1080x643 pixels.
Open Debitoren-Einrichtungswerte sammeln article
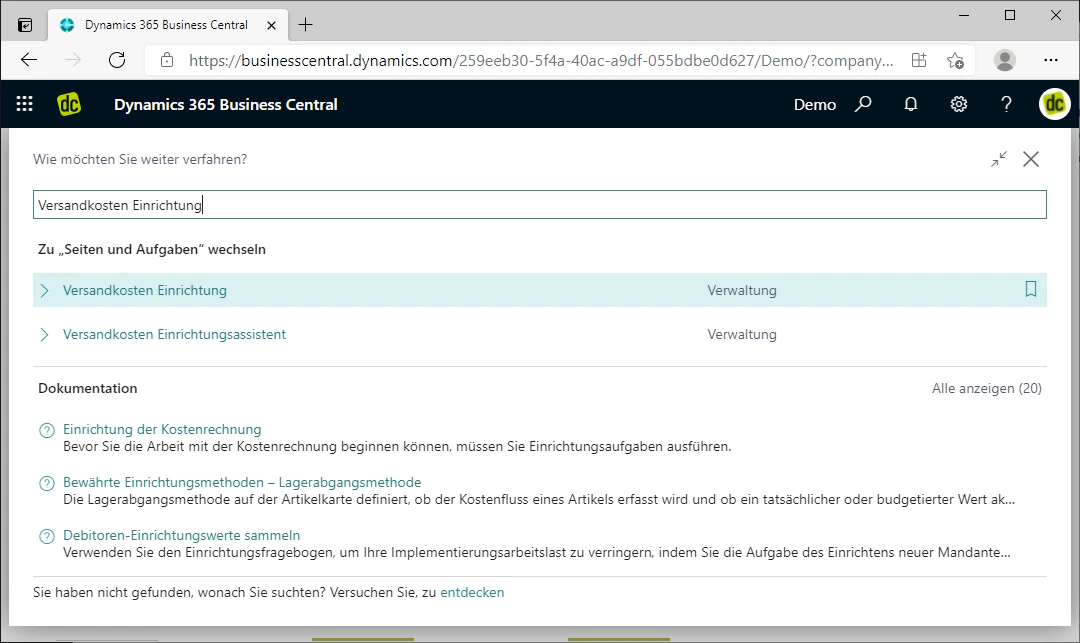tap(181, 536)
